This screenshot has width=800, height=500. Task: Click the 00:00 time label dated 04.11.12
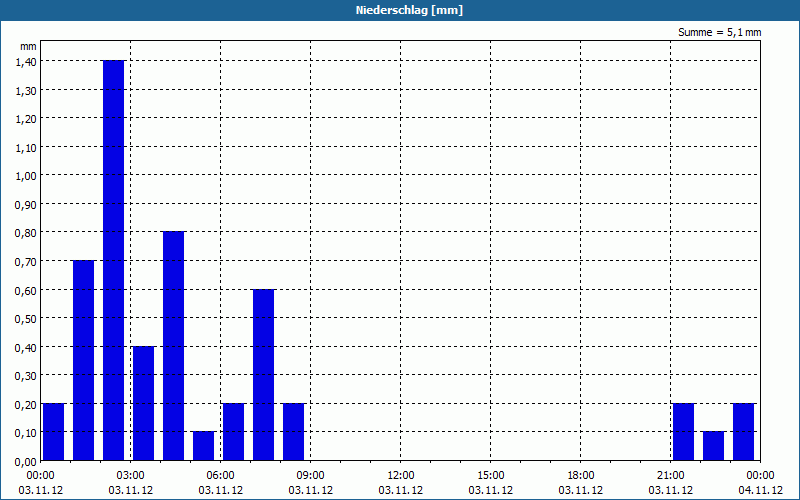click(760, 476)
